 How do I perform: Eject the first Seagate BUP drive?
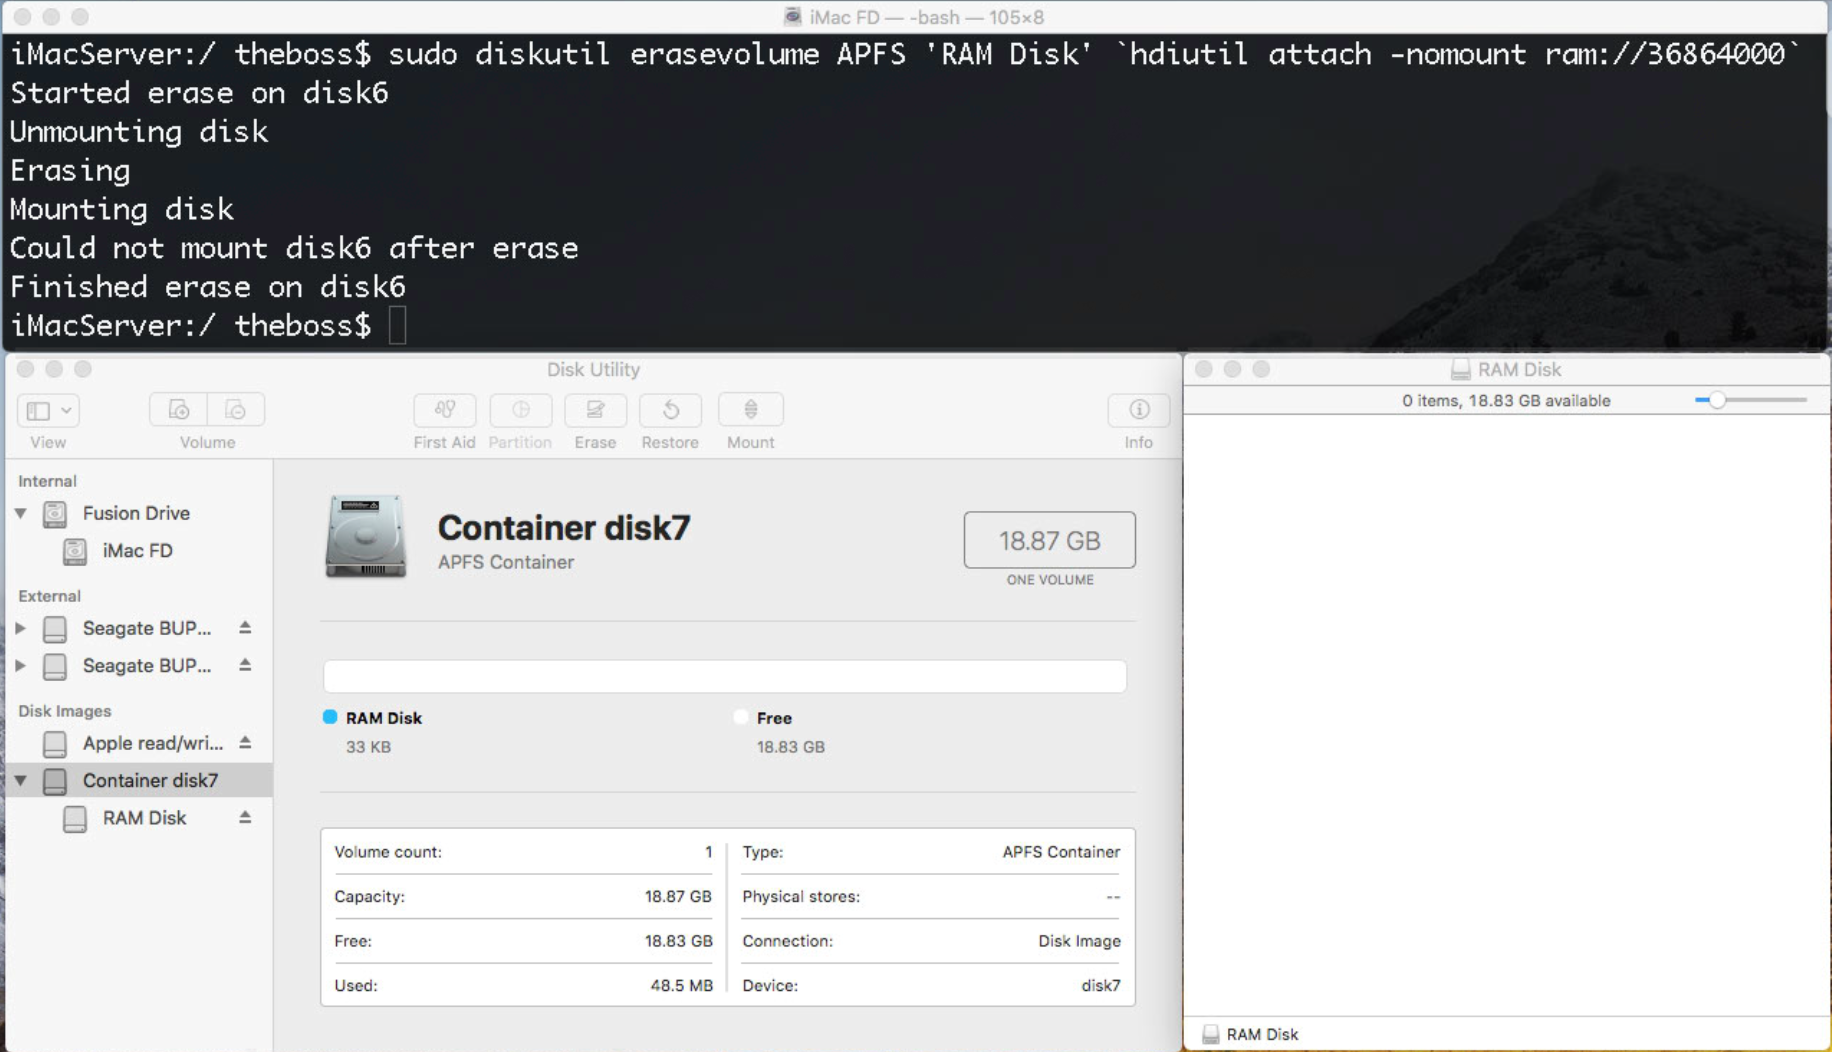[x=245, y=628]
